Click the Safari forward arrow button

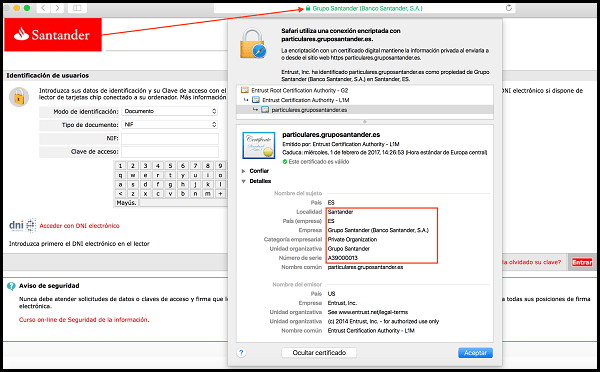point(57,8)
